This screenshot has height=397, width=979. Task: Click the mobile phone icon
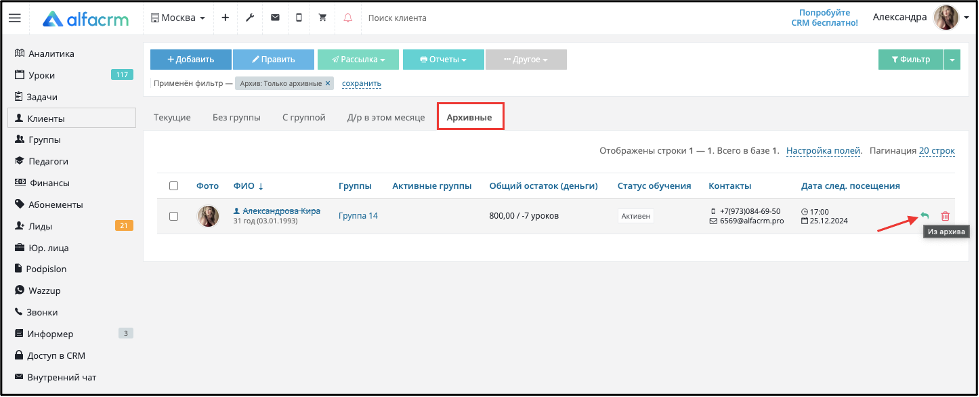pos(299,17)
